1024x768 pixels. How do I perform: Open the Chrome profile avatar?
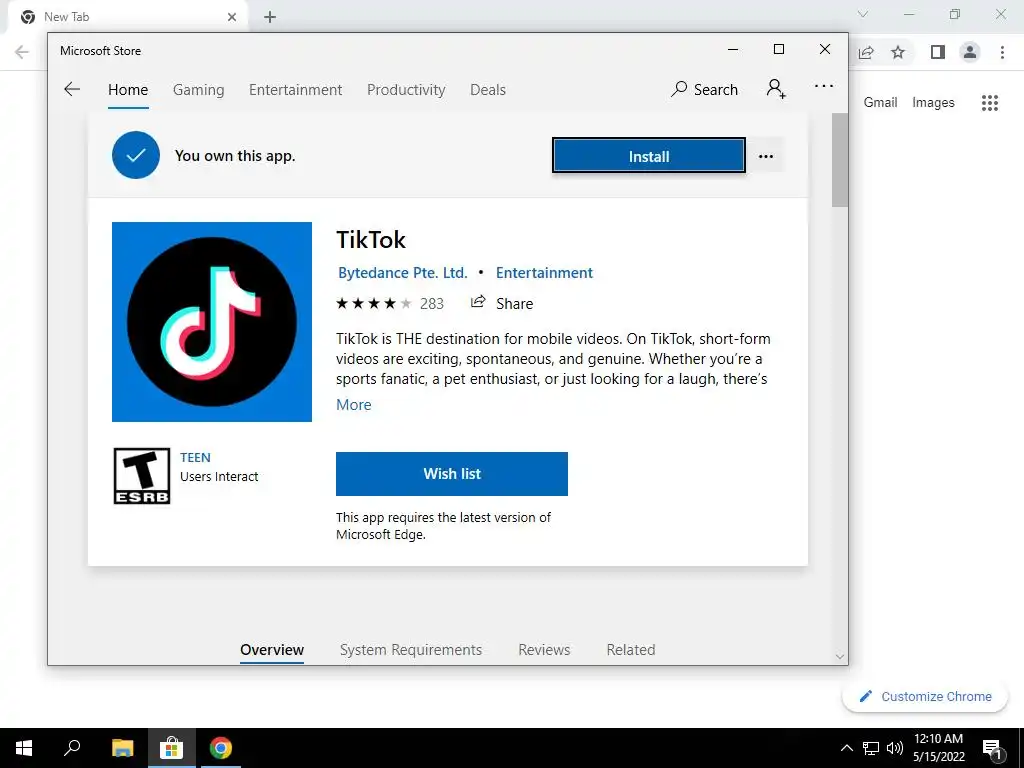(970, 52)
